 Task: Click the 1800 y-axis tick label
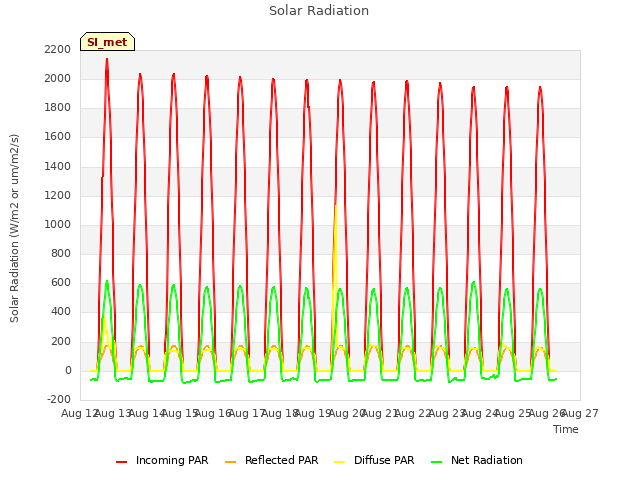58,108
